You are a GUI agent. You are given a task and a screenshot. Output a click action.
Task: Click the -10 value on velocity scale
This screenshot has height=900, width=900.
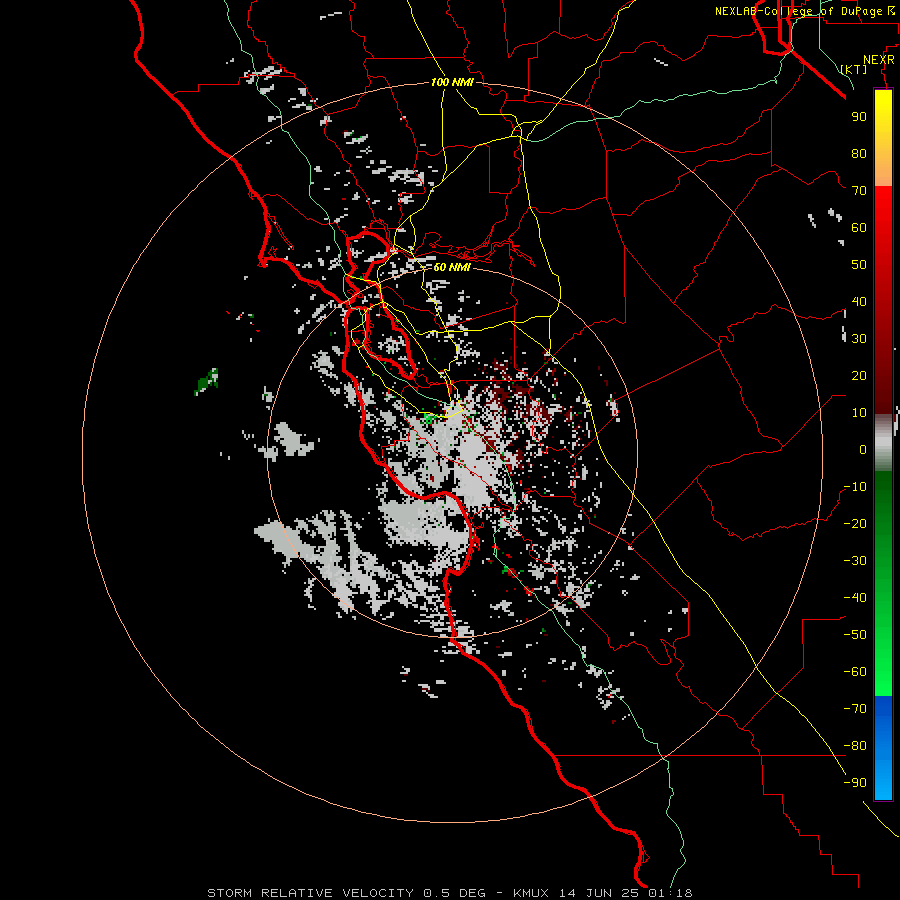pos(855,487)
